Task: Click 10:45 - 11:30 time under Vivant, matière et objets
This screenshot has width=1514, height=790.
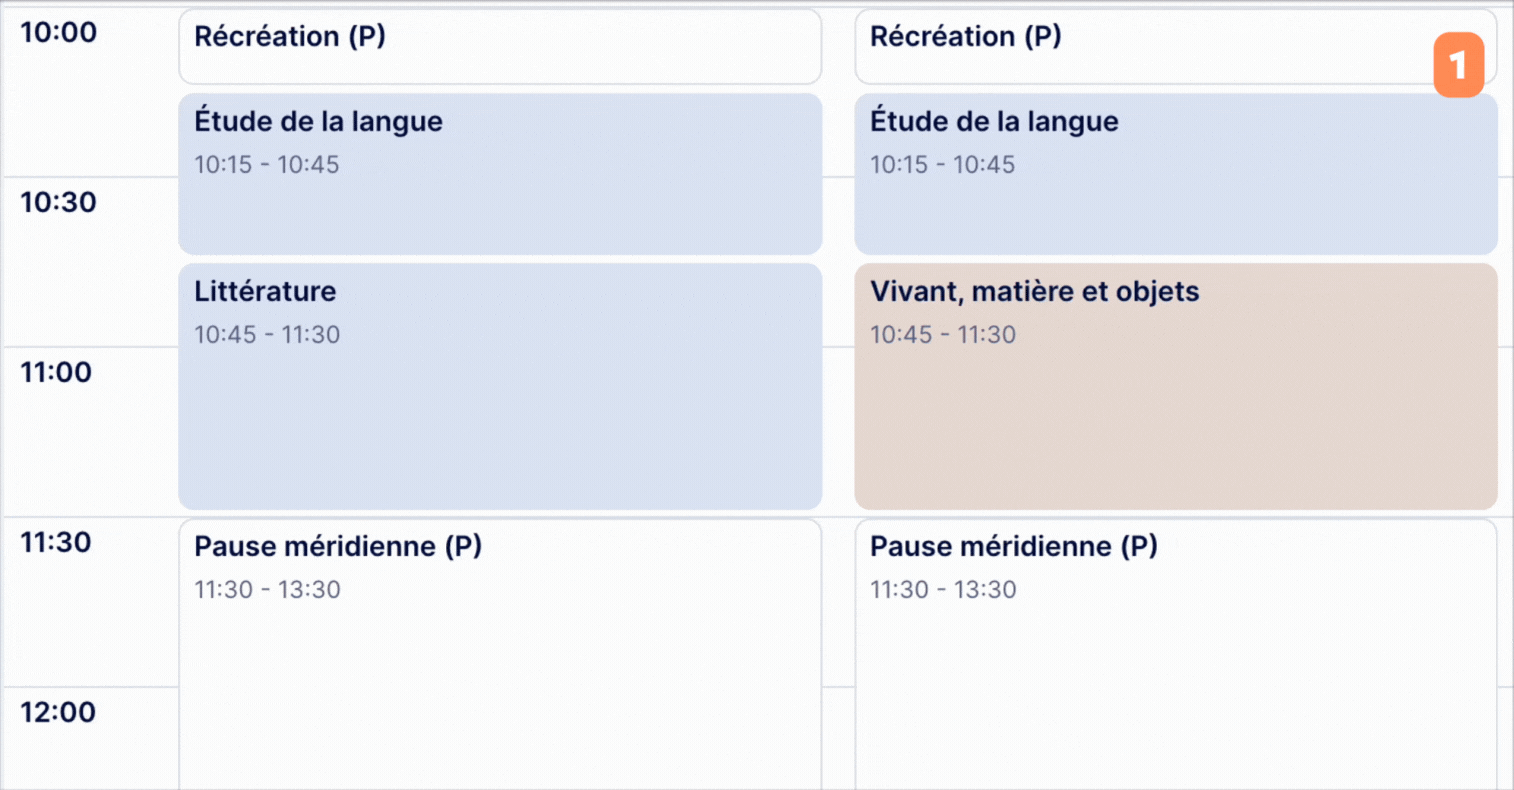Action: click(x=943, y=335)
